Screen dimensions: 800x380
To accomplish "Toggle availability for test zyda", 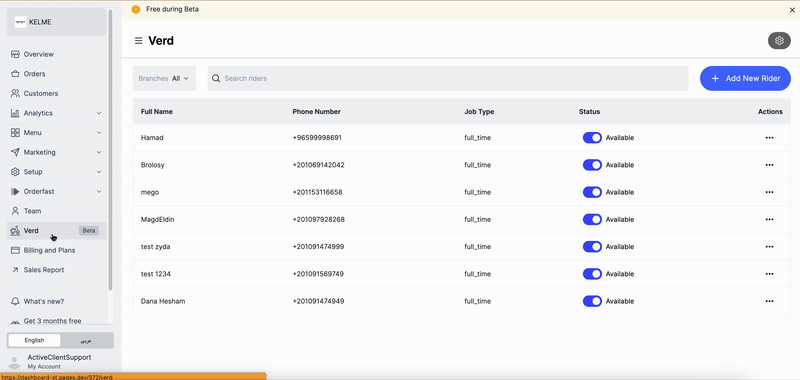I will [x=592, y=247].
